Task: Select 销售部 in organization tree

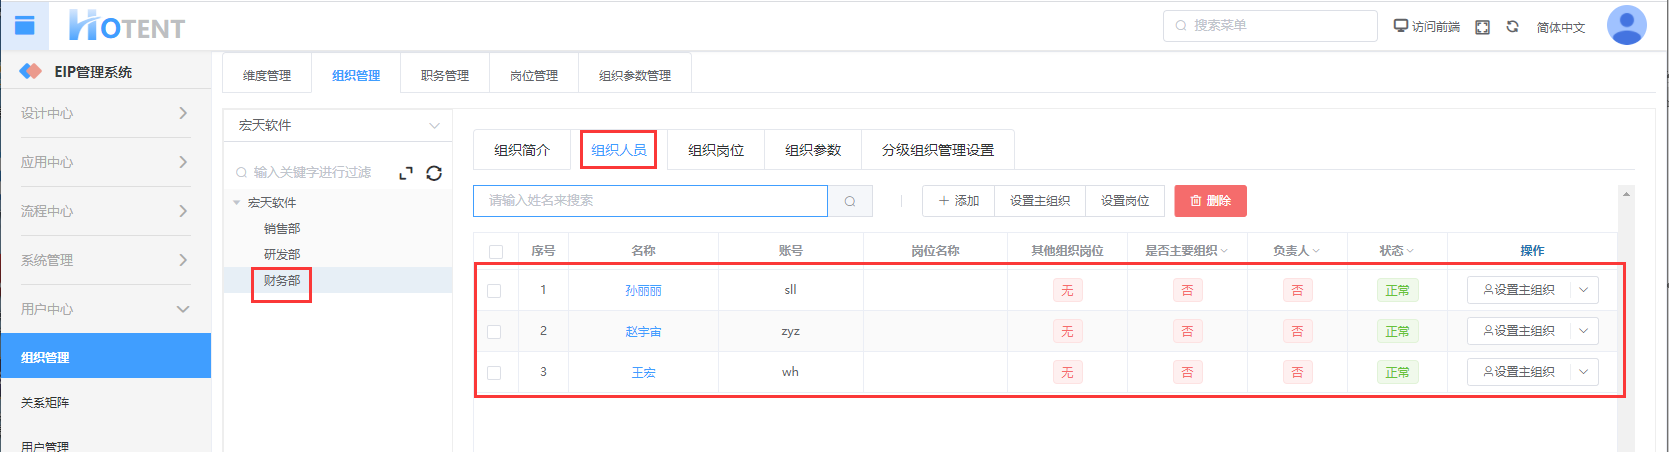Action: click(282, 229)
